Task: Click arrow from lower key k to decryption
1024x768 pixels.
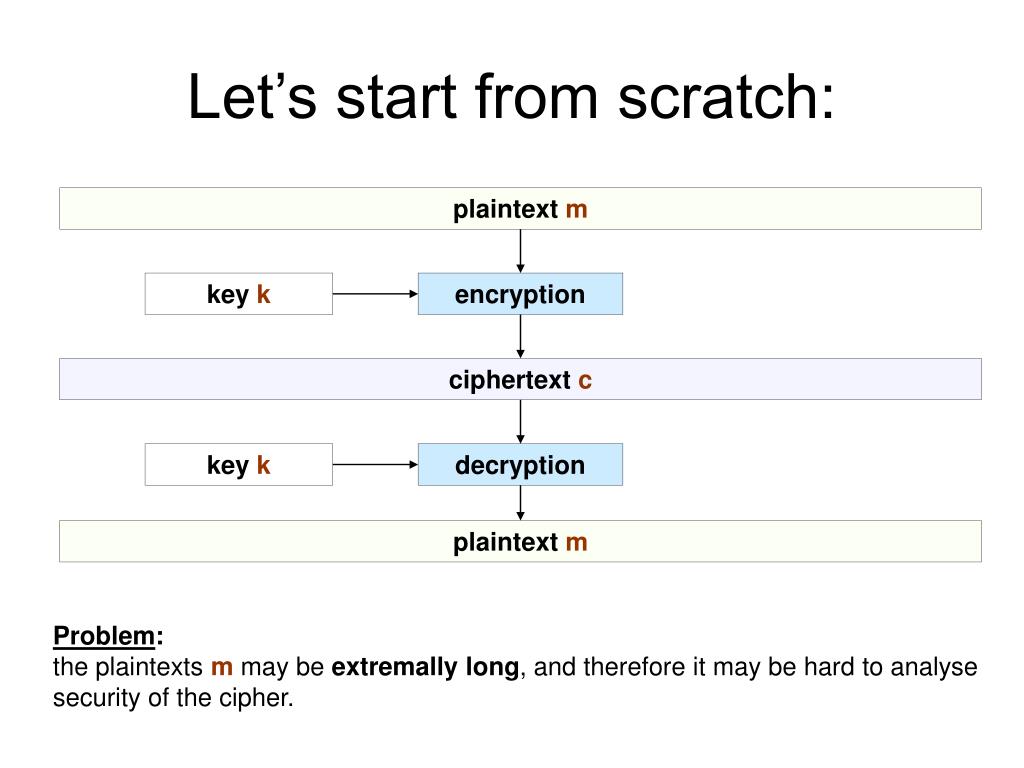Action: (376, 464)
